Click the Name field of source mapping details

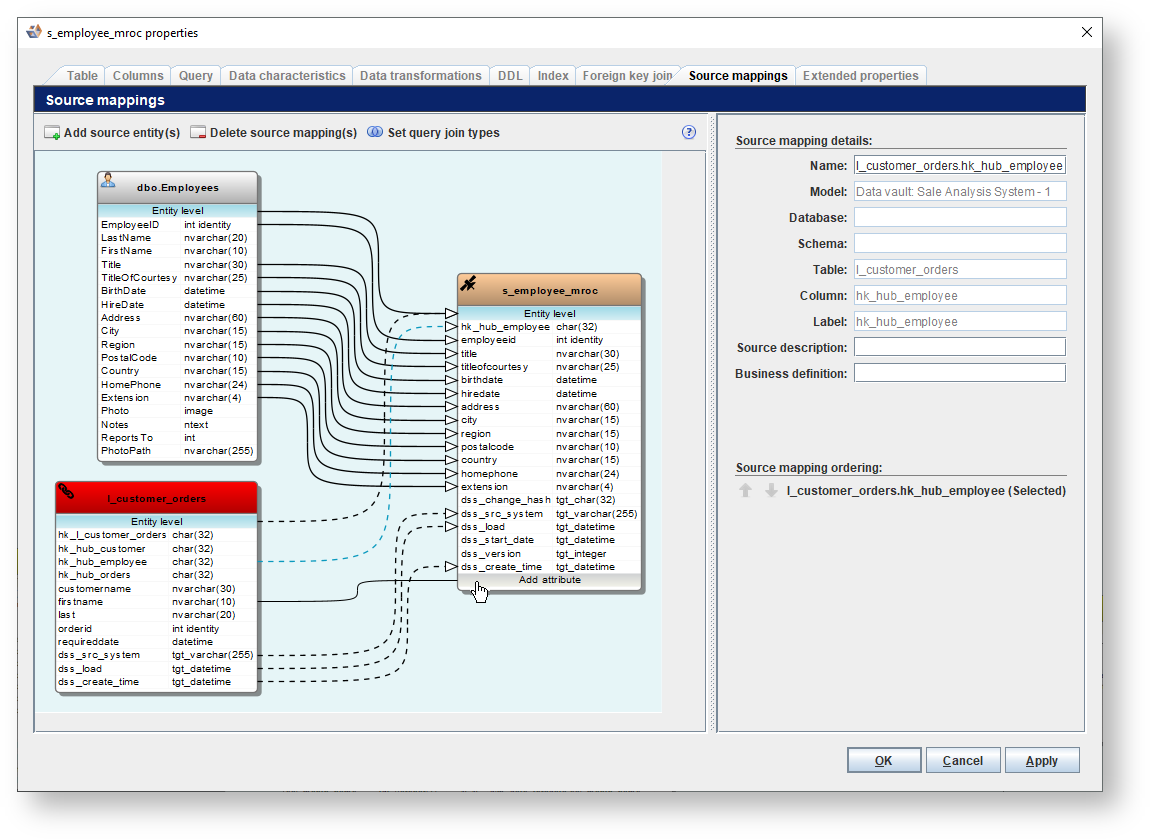coord(959,166)
